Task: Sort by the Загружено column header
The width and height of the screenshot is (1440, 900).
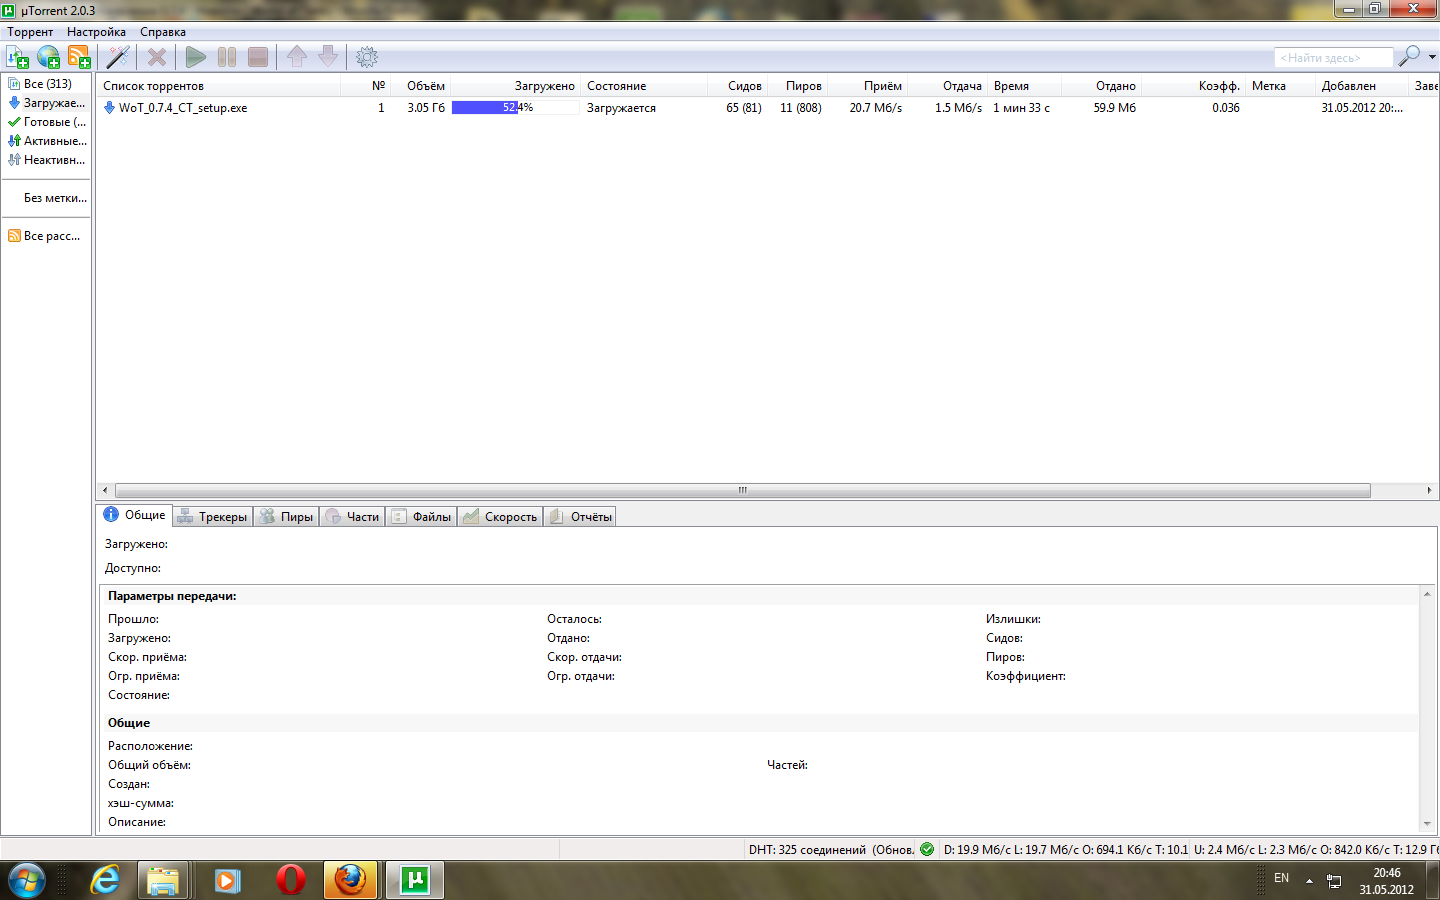Action: point(515,86)
